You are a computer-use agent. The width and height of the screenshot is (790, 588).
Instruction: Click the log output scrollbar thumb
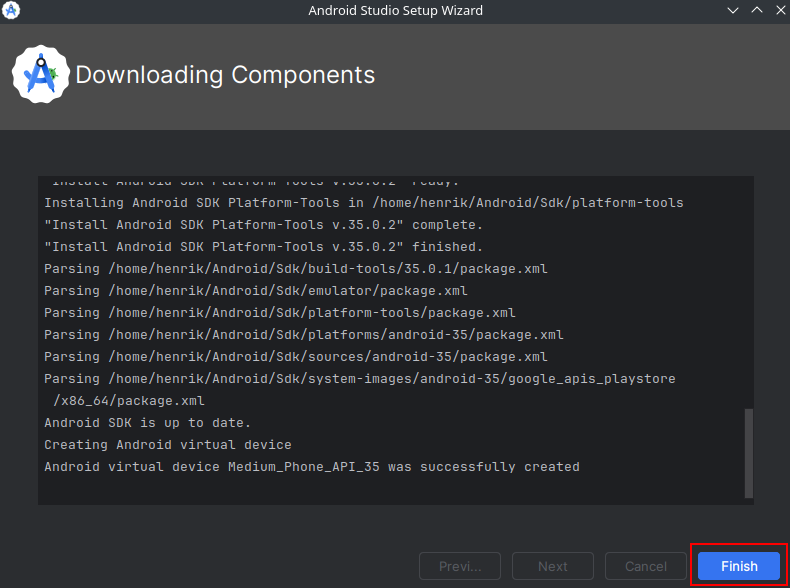(x=749, y=453)
